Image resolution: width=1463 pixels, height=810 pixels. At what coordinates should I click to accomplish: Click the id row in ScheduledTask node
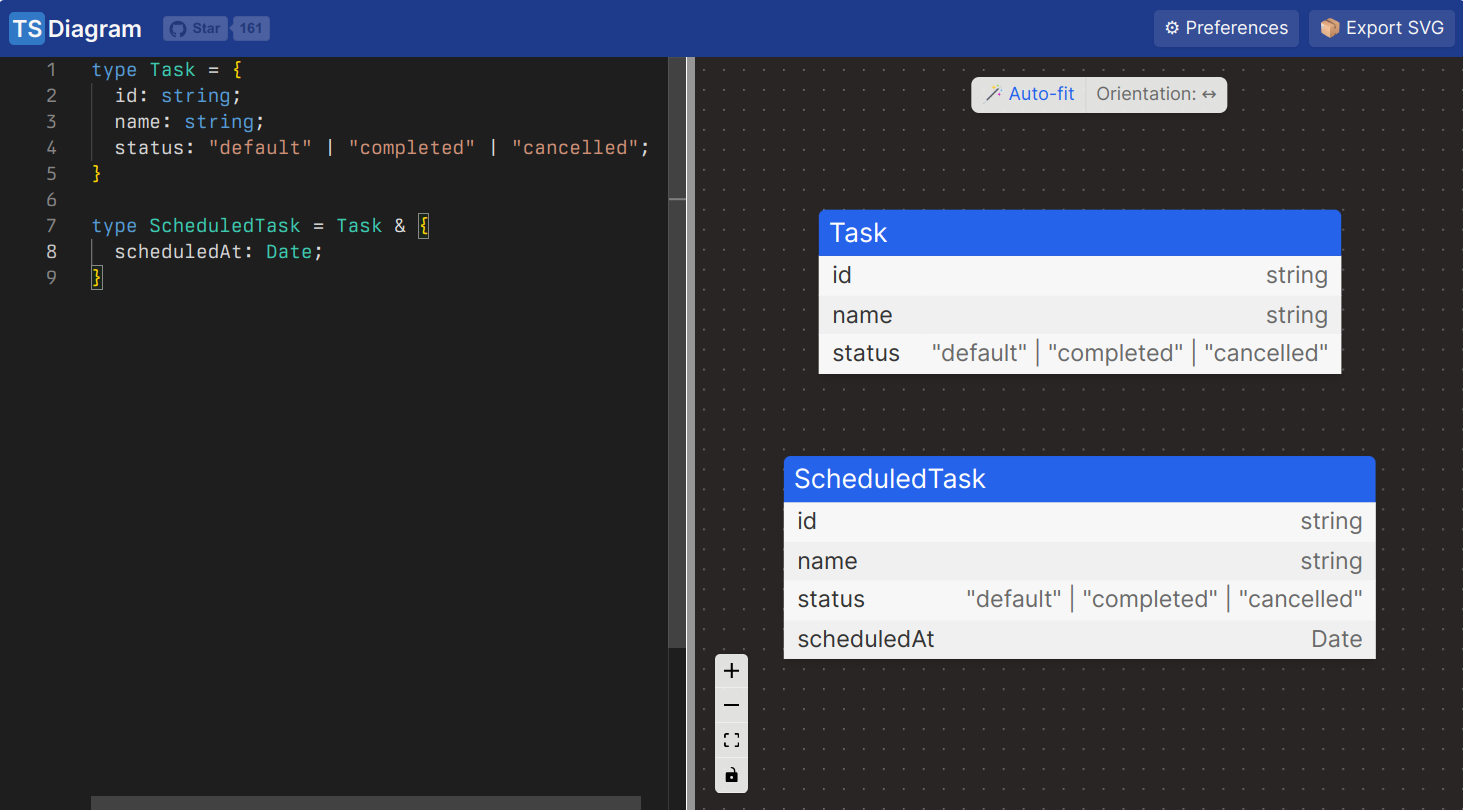[x=1080, y=521]
